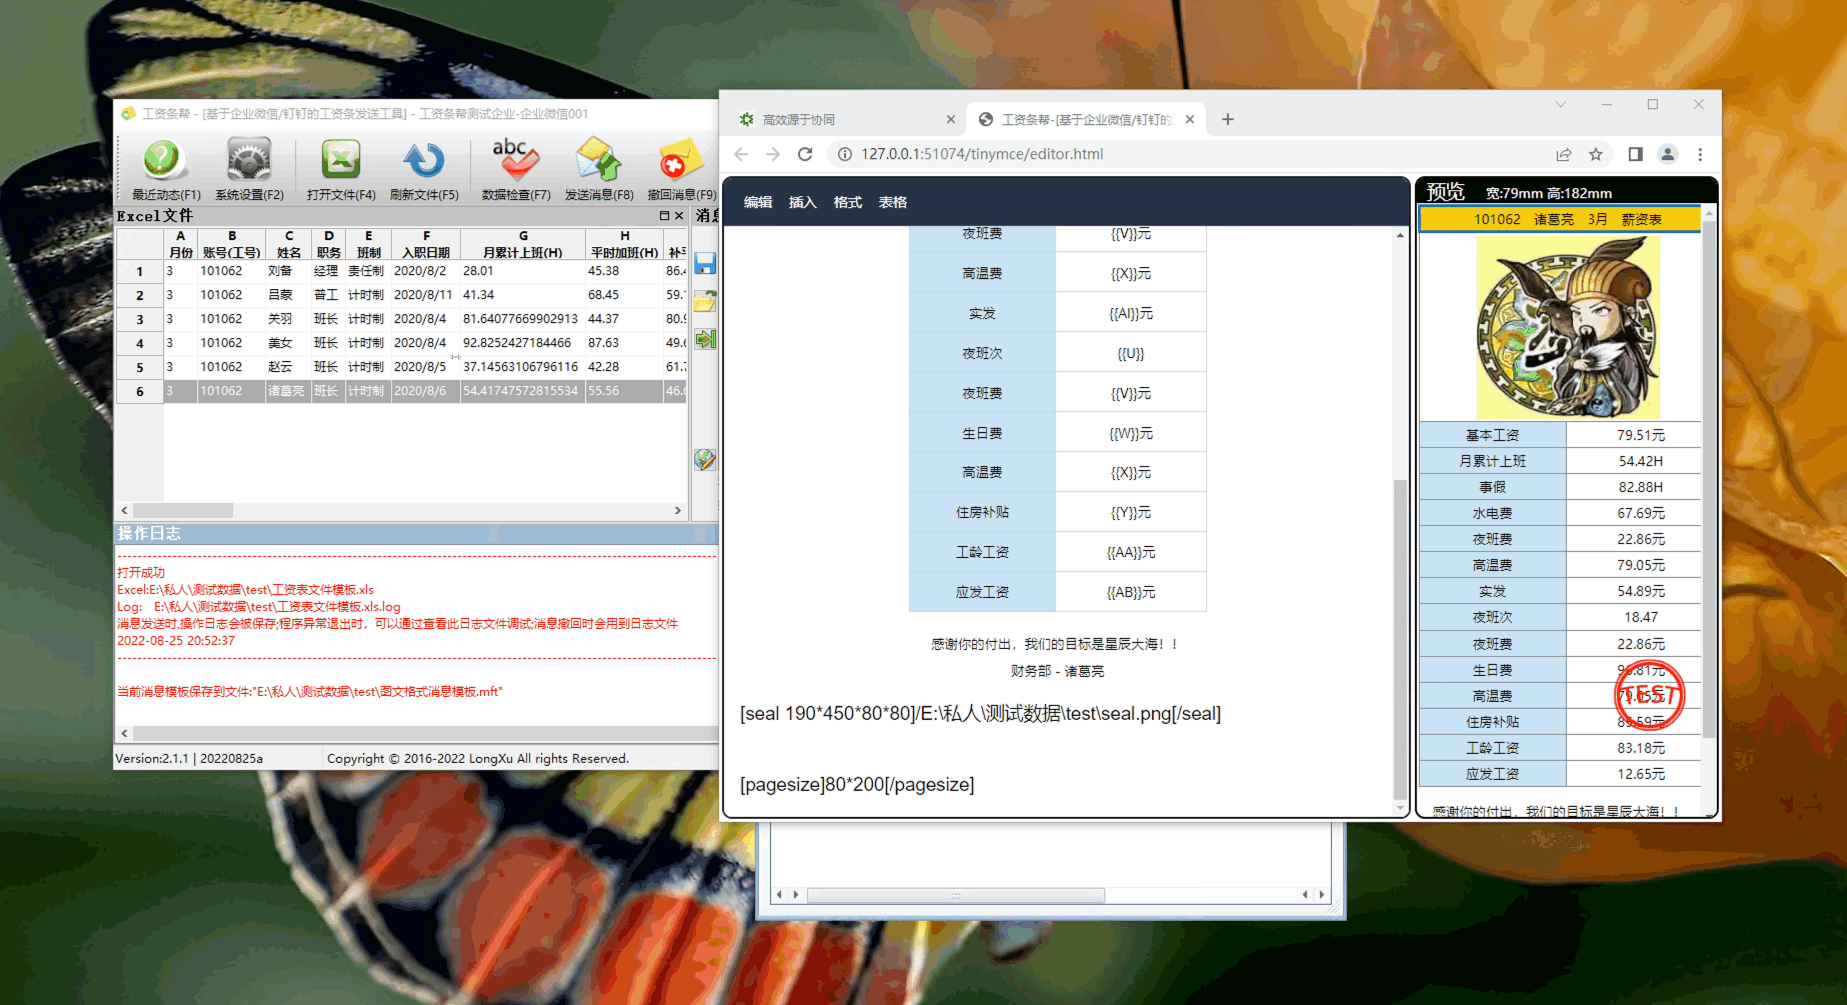
Task: Open browser profile avatar
Action: click(1668, 154)
